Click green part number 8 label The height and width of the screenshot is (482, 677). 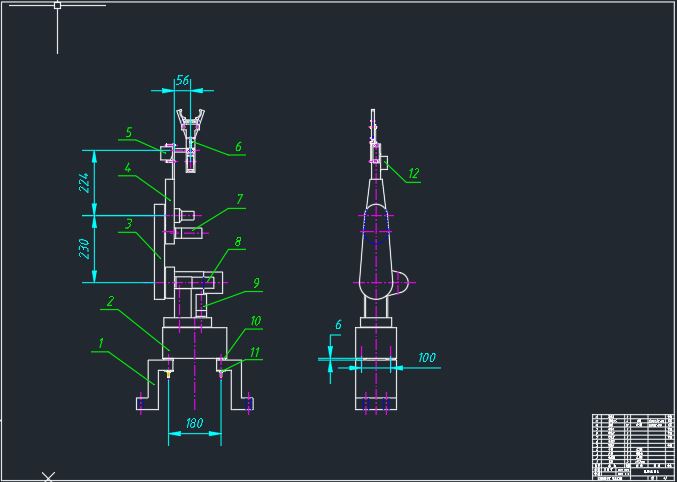(x=238, y=242)
